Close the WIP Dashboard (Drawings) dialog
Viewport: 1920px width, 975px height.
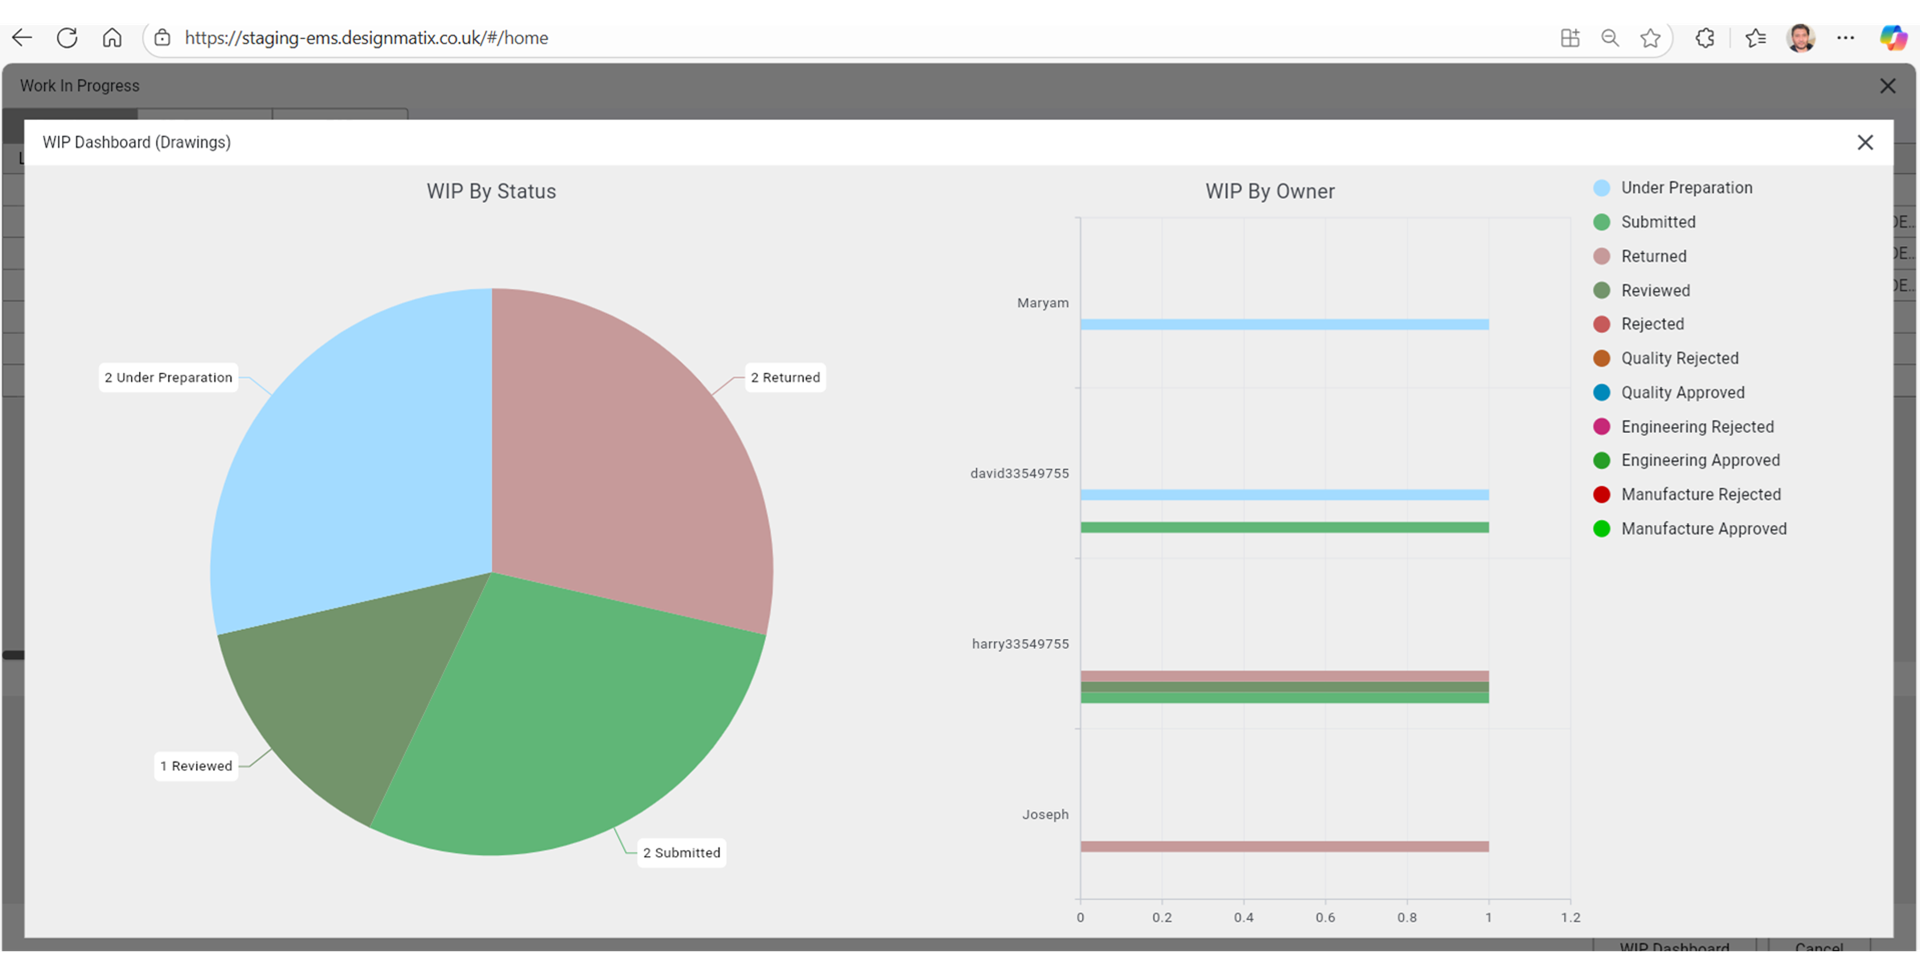point(1865,143)
